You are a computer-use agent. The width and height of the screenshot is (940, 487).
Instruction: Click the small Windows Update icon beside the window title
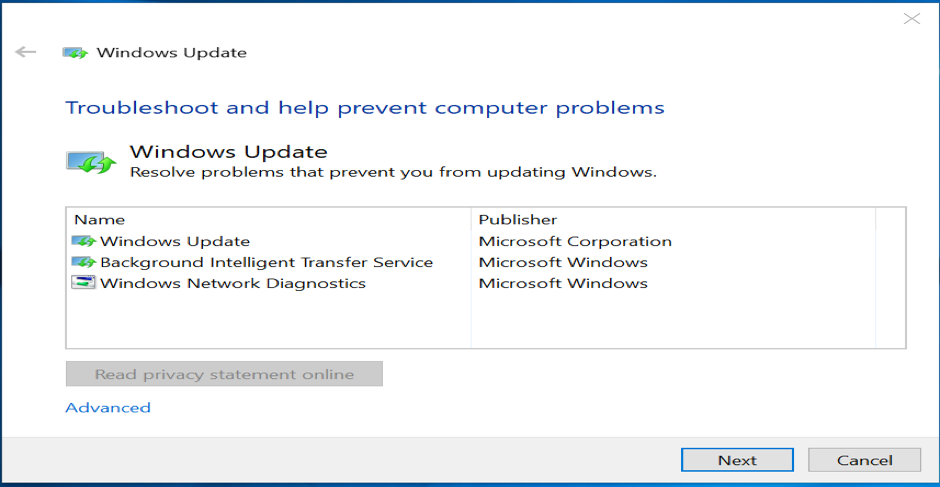point(75,53)
